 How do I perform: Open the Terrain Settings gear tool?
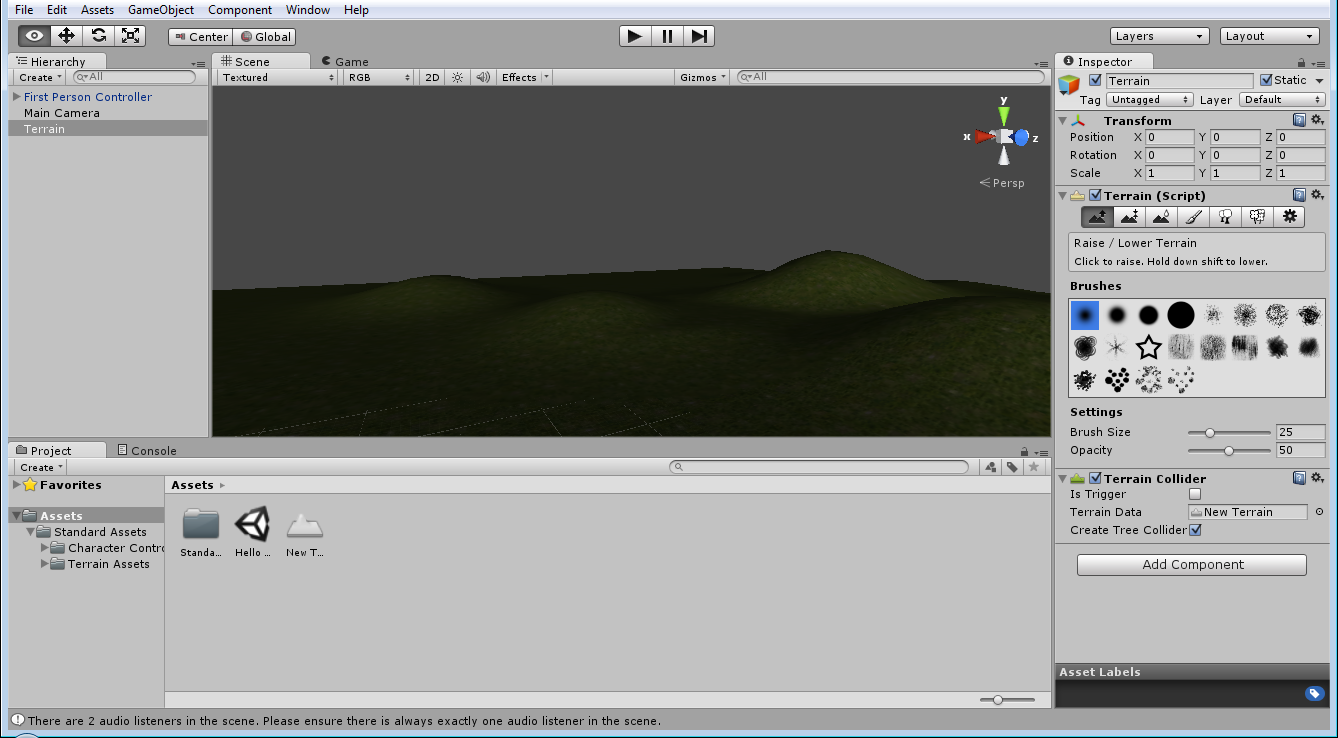pyautogui.click(x=1289, y=216)
